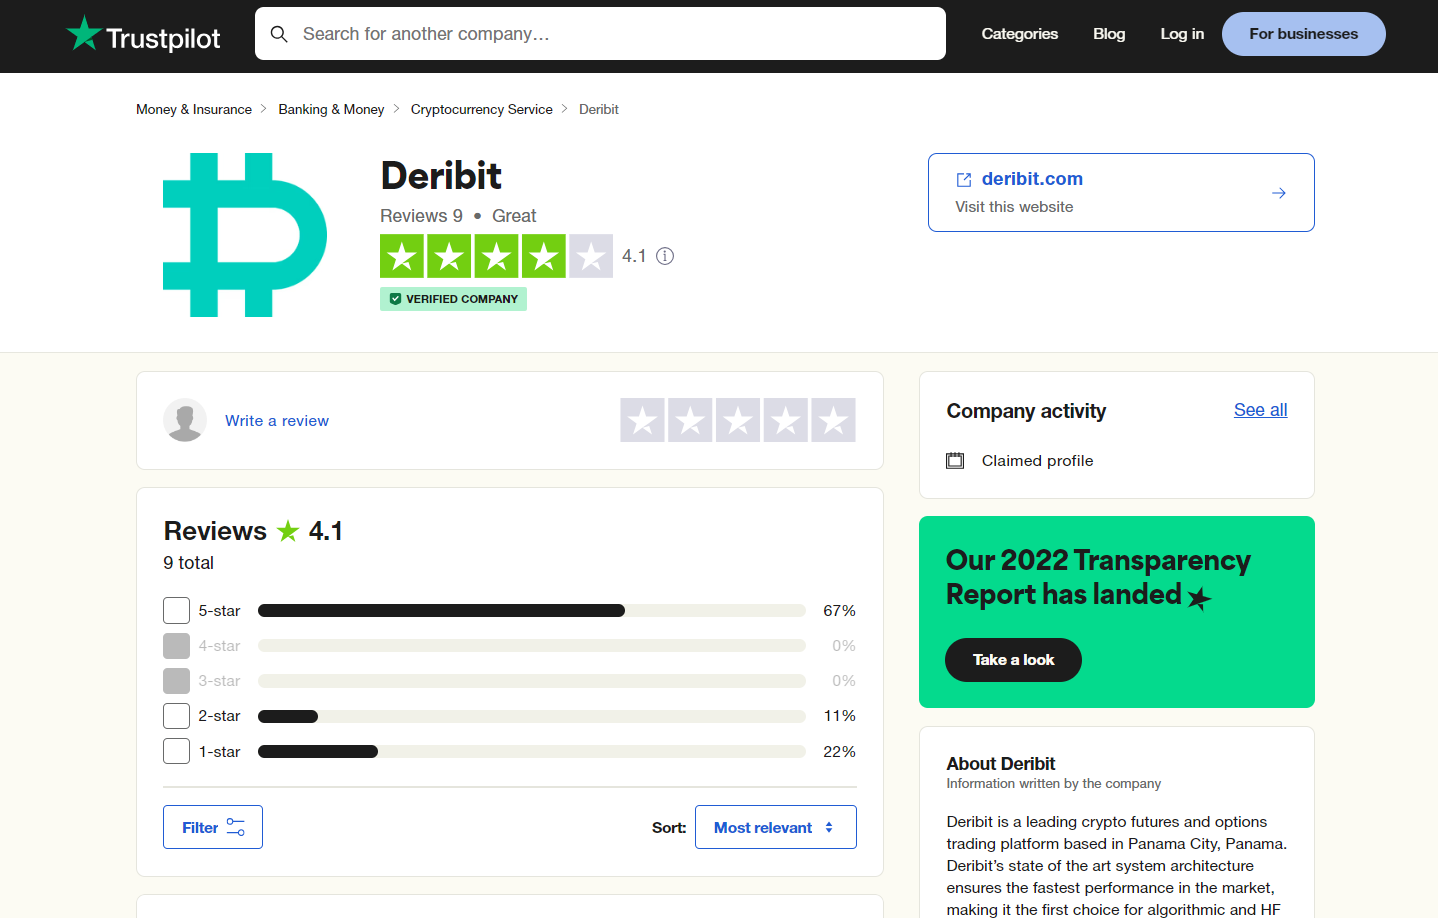Image resolution: width=1438 pixels, height=918 pixels.
Task: Open Banking & Money breadcrumb
Action: [331, 110]
